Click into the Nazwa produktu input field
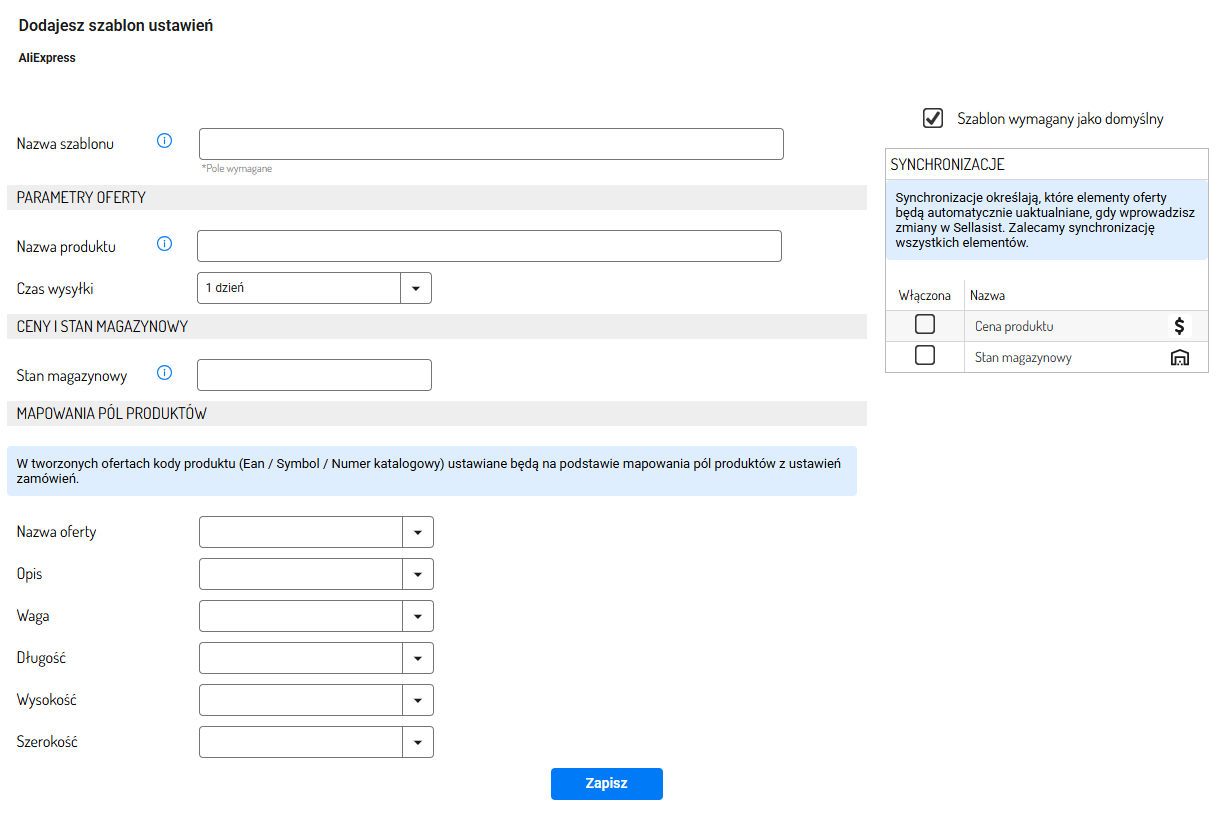 pos(489,246)
